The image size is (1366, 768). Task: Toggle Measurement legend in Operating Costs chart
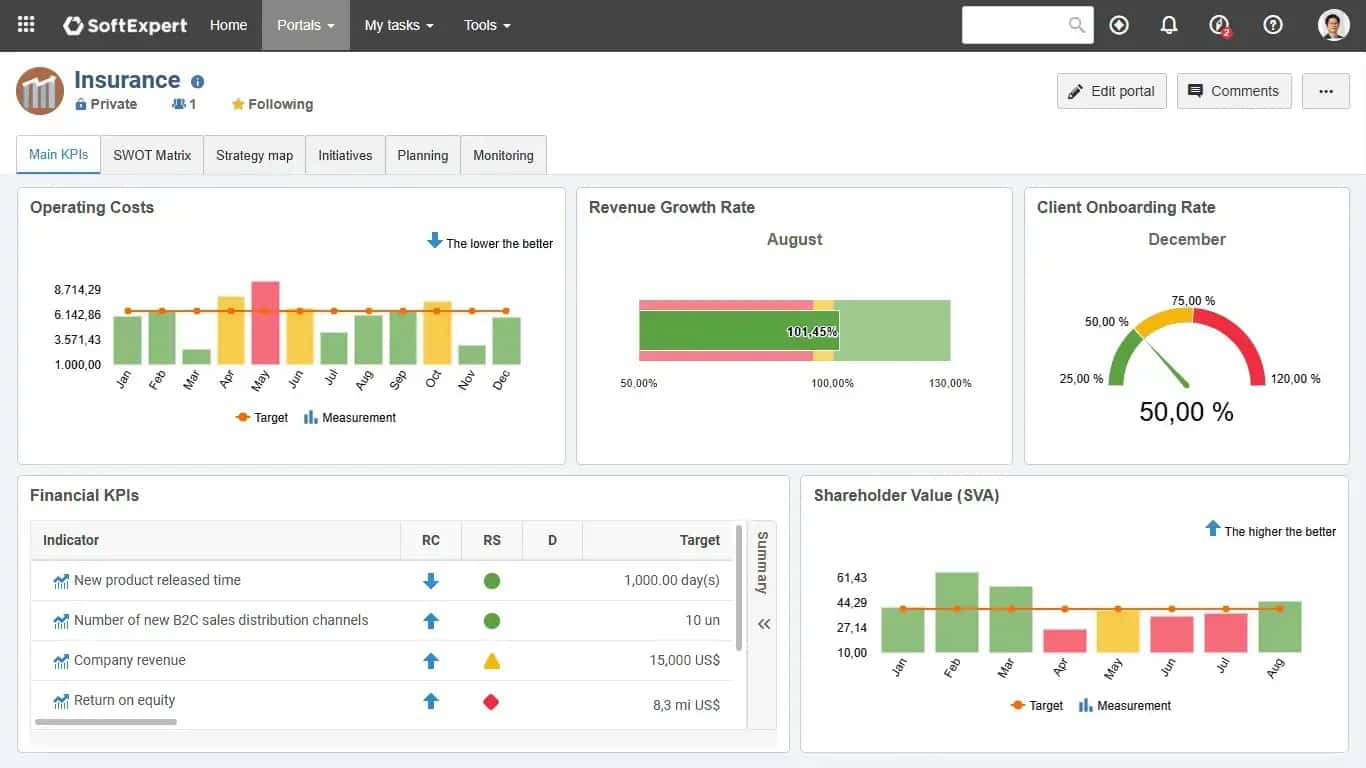click(x=350, y=418)
